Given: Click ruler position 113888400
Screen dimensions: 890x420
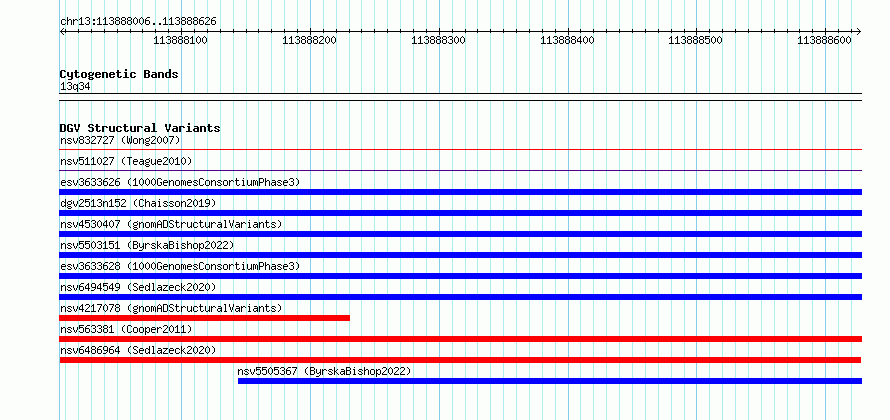Looking at the screenshot, I should click(x=567, y=40).
